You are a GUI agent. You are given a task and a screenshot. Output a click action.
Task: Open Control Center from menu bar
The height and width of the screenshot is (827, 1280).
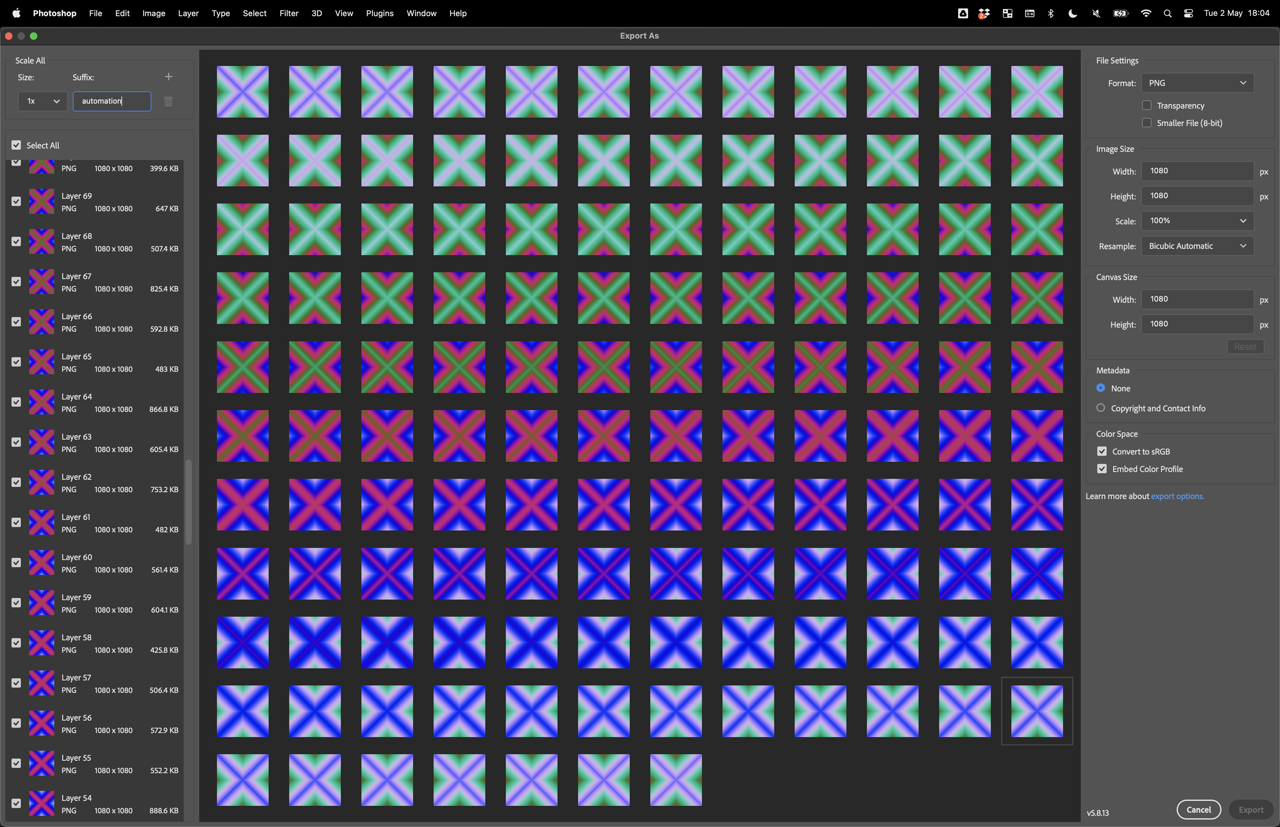click(x=1188, y=14)
